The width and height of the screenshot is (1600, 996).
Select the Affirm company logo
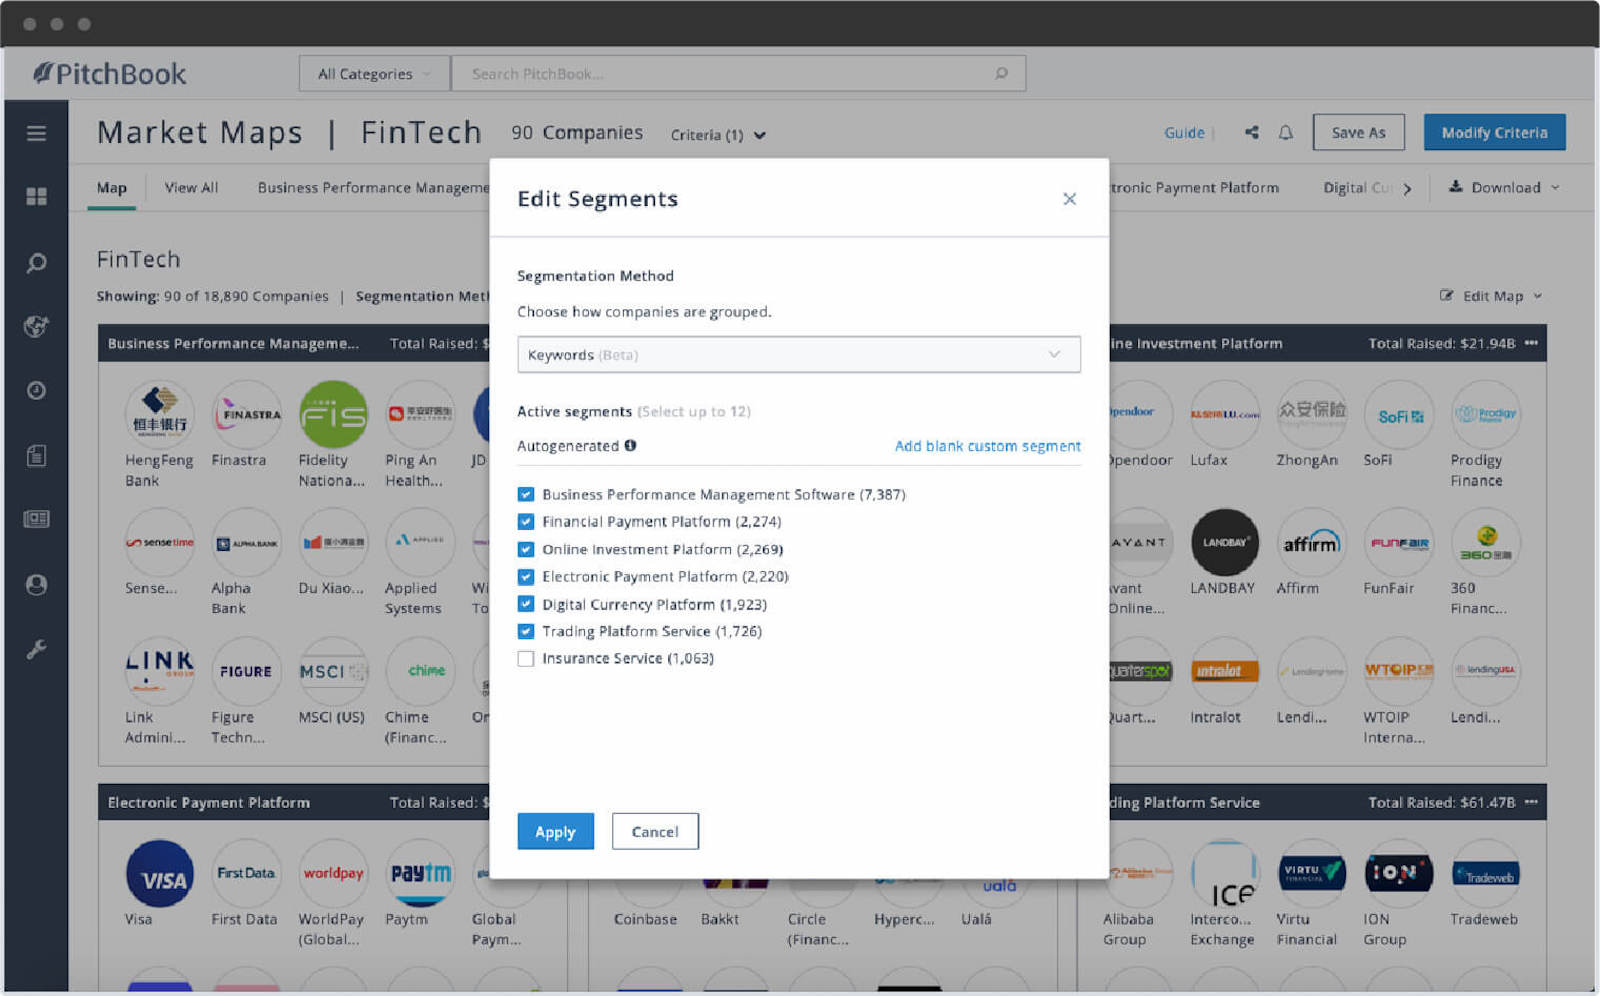click(x=1311, y=543)
